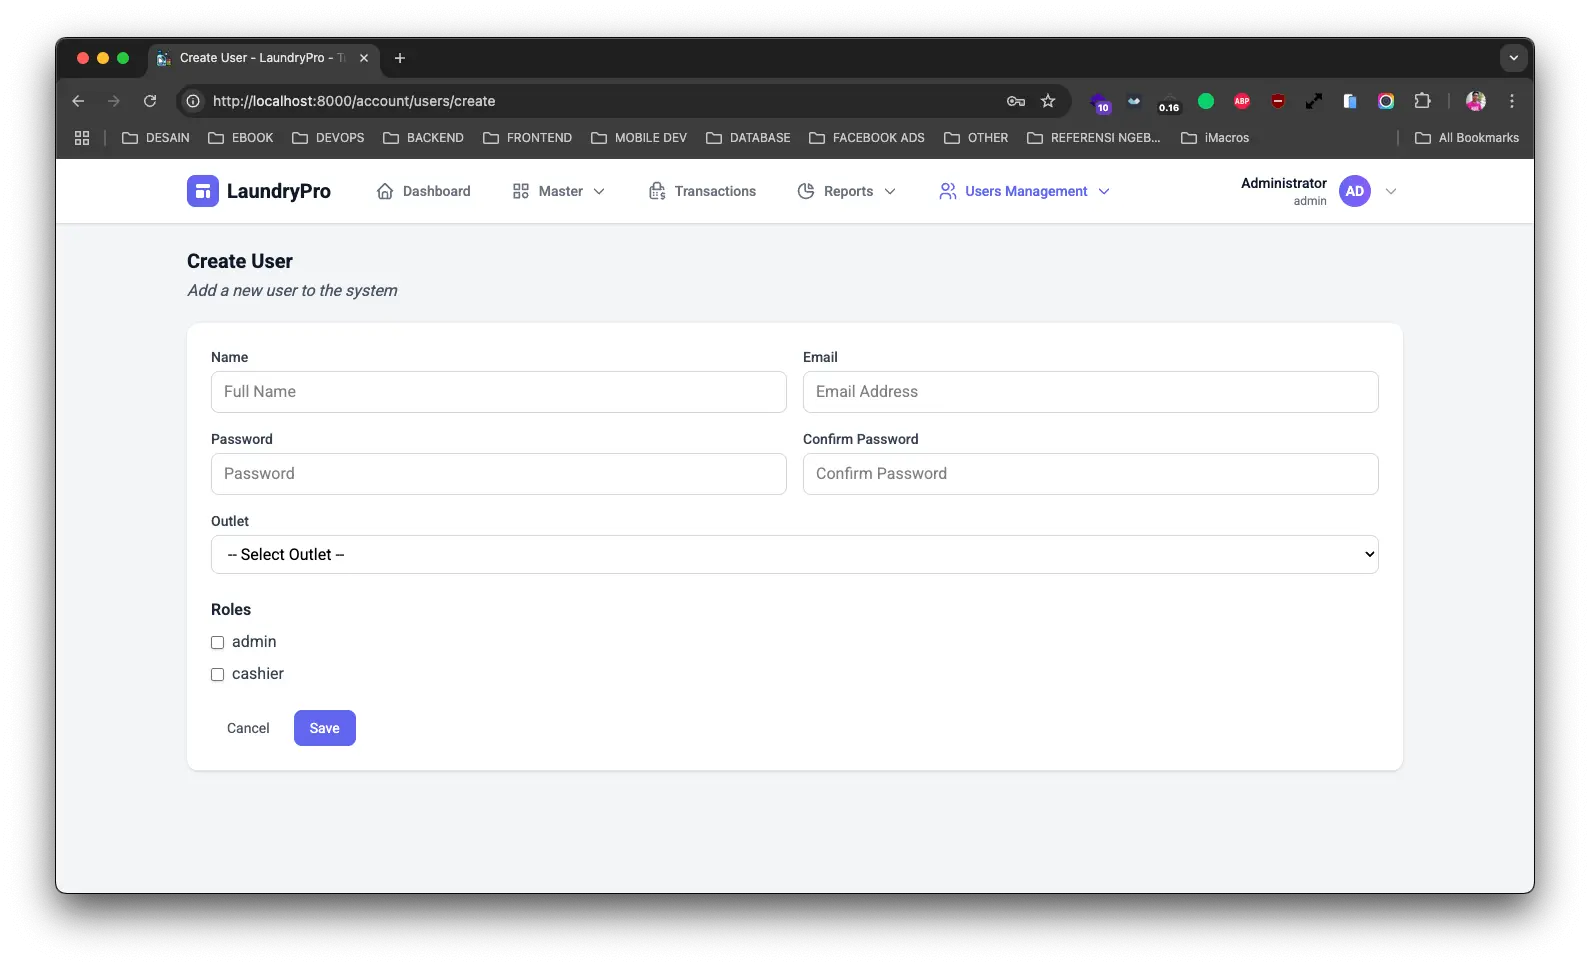Click the dark cloud extension icon

(1134, 101)
